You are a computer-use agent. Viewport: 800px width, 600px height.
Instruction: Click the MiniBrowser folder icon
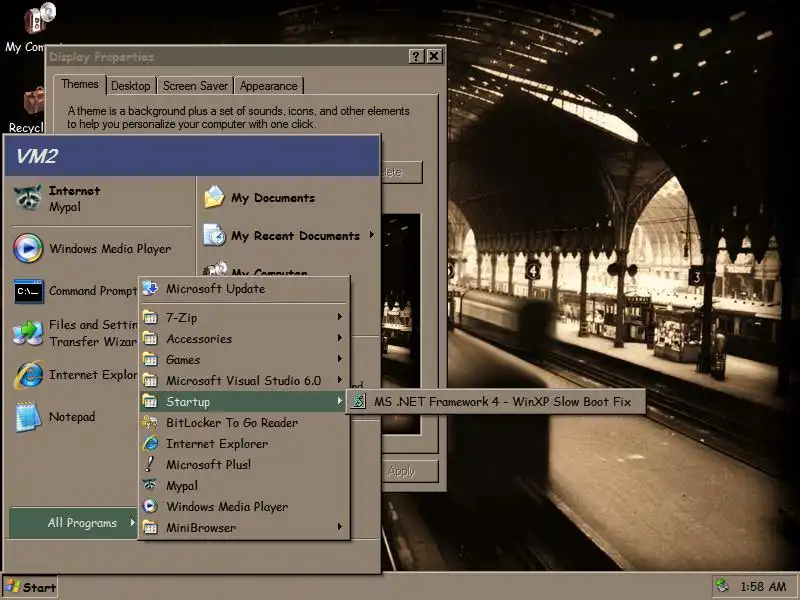150,527
